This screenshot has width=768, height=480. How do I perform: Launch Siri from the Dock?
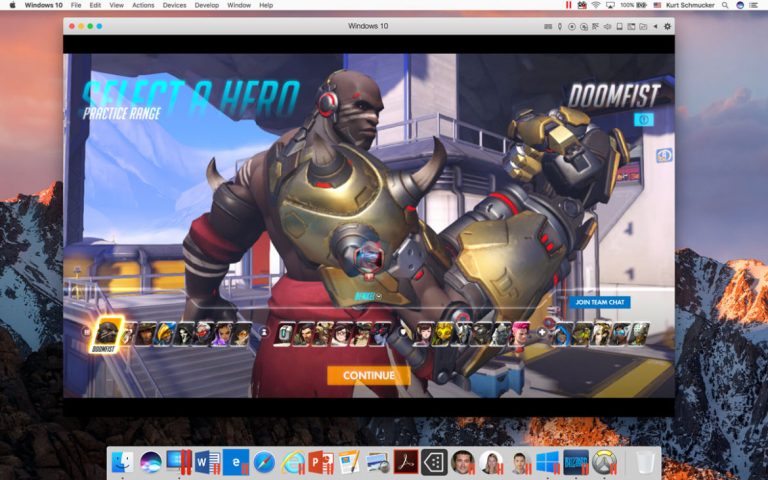click(x=150, y=462)
